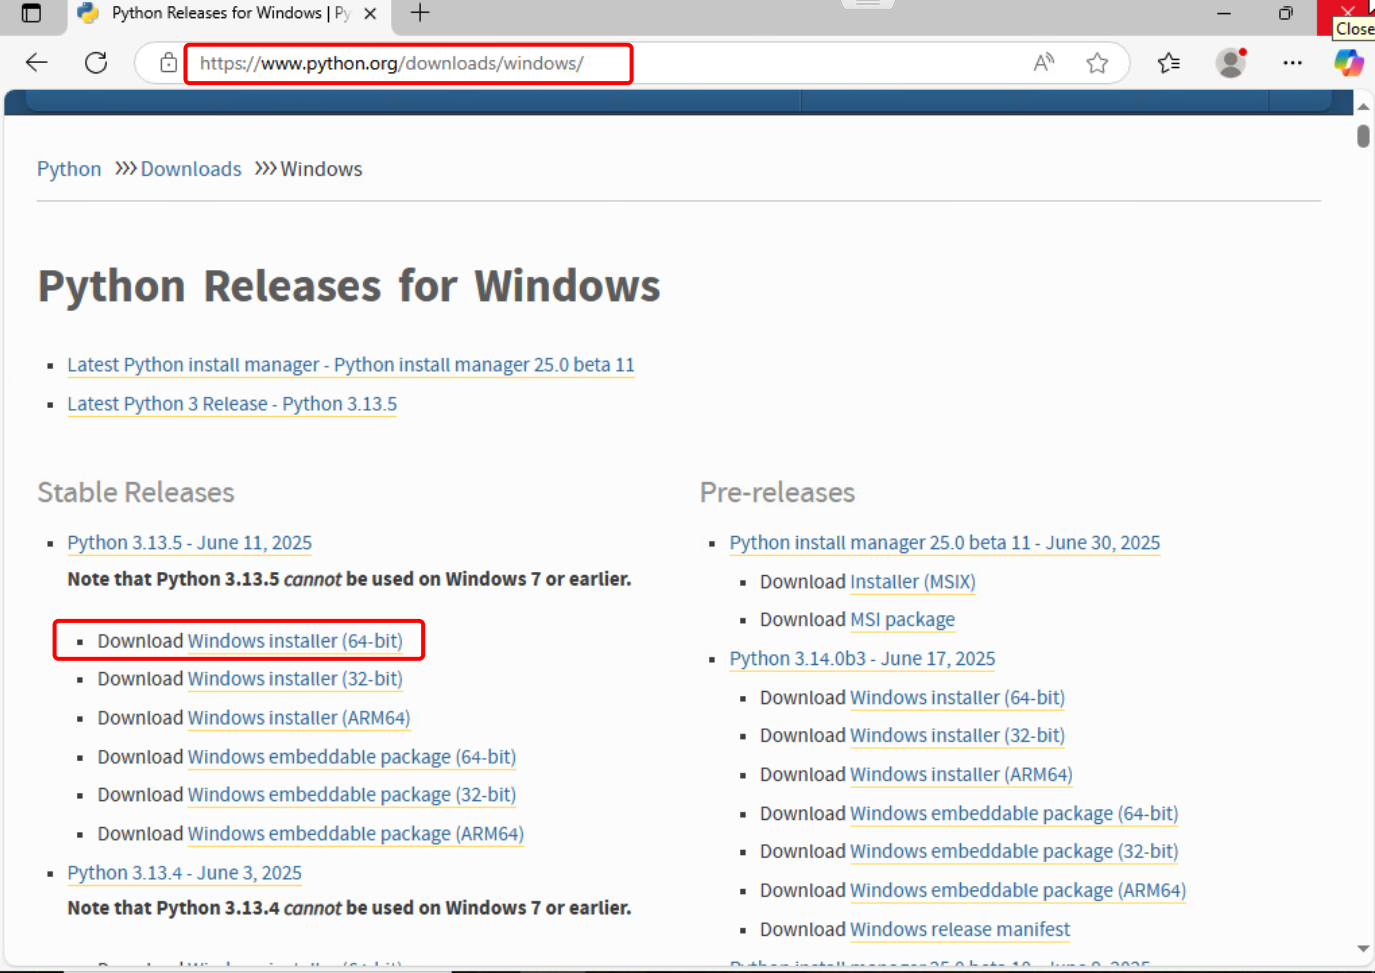Download the MSI package pre-release
This screenshot has width=1375, height=973.
pyautogui.click(x=902, y=619)
